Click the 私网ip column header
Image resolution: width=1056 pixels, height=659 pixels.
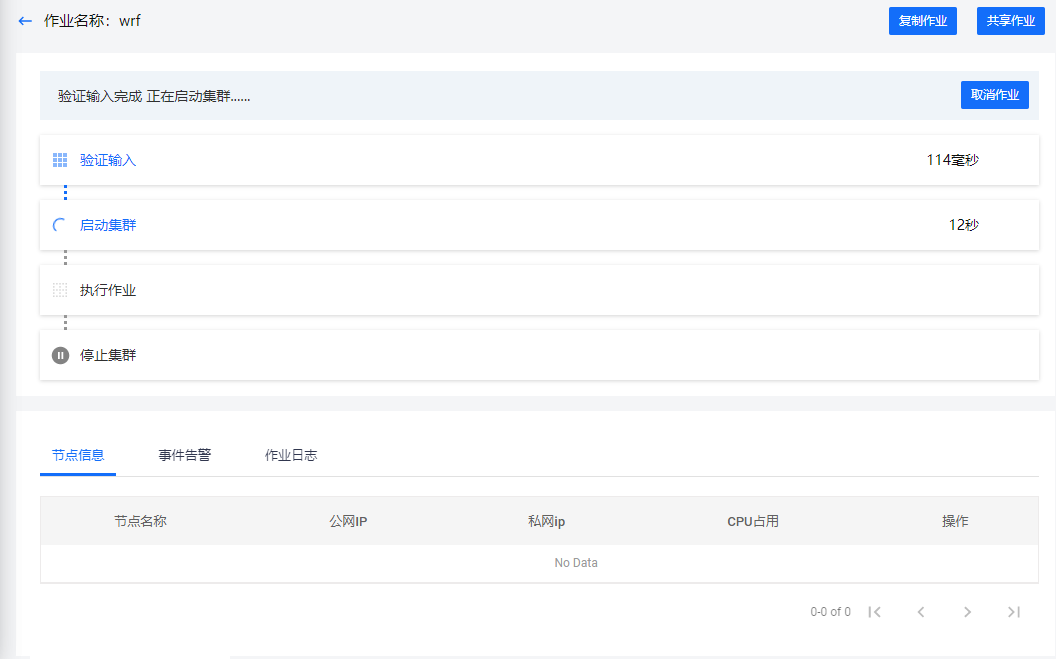(x=546, y=521)
